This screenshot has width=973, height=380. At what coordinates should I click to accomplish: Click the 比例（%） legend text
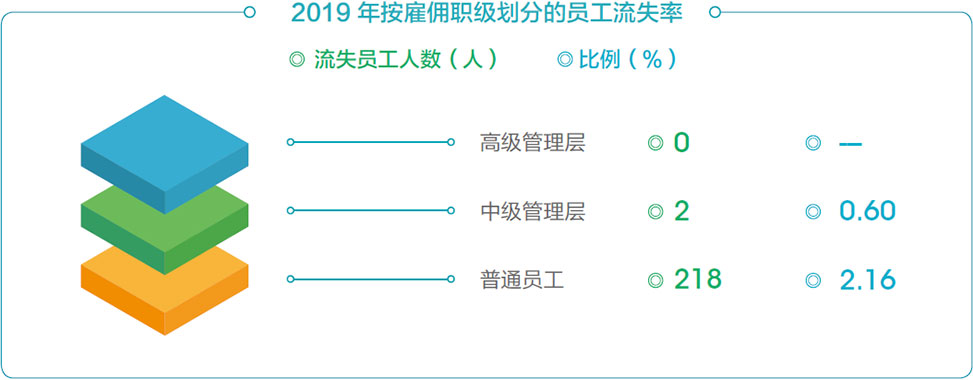(628, 60)
